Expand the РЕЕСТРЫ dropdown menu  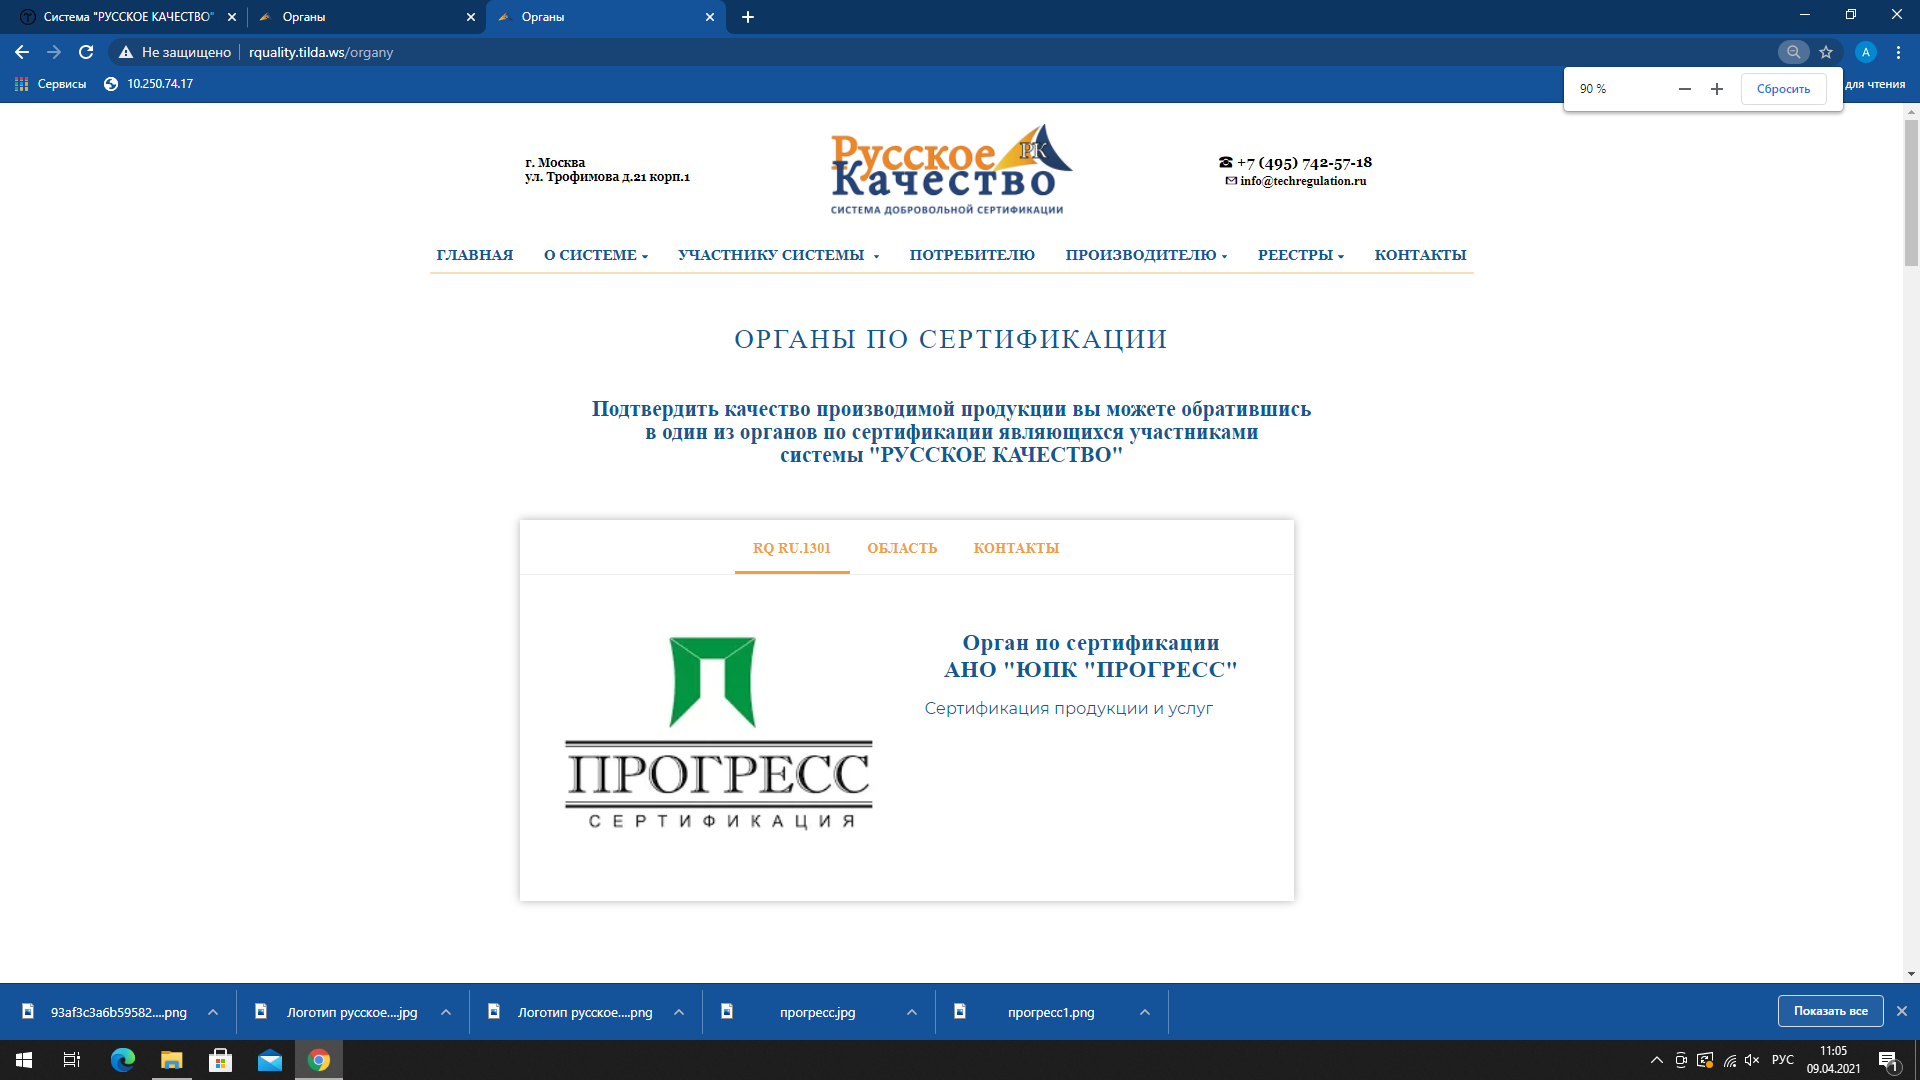(x=1301, y=255)
